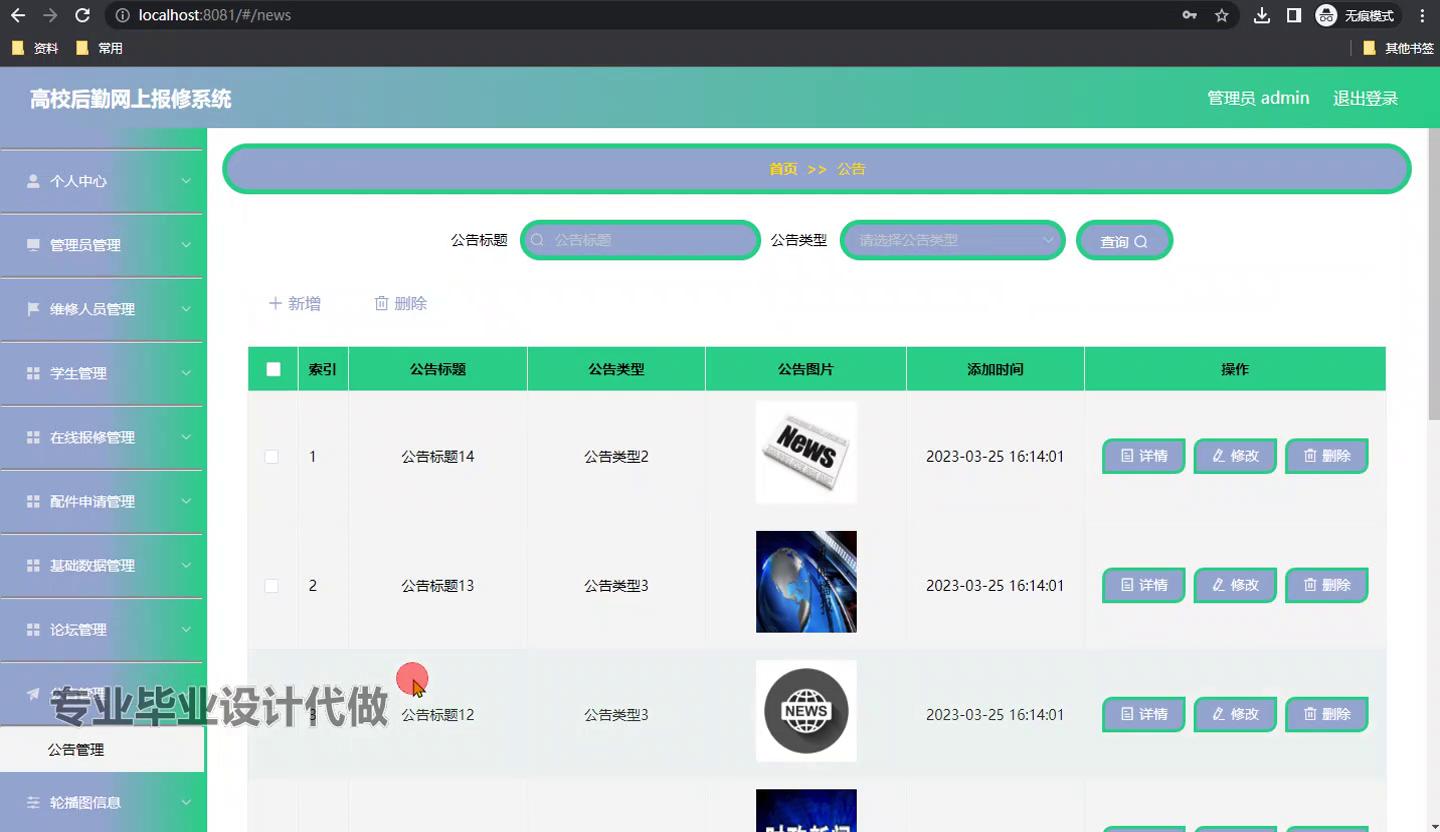Click 修改 for 公告标题14
The image size is (1440, 832).
pos(1235,456)
